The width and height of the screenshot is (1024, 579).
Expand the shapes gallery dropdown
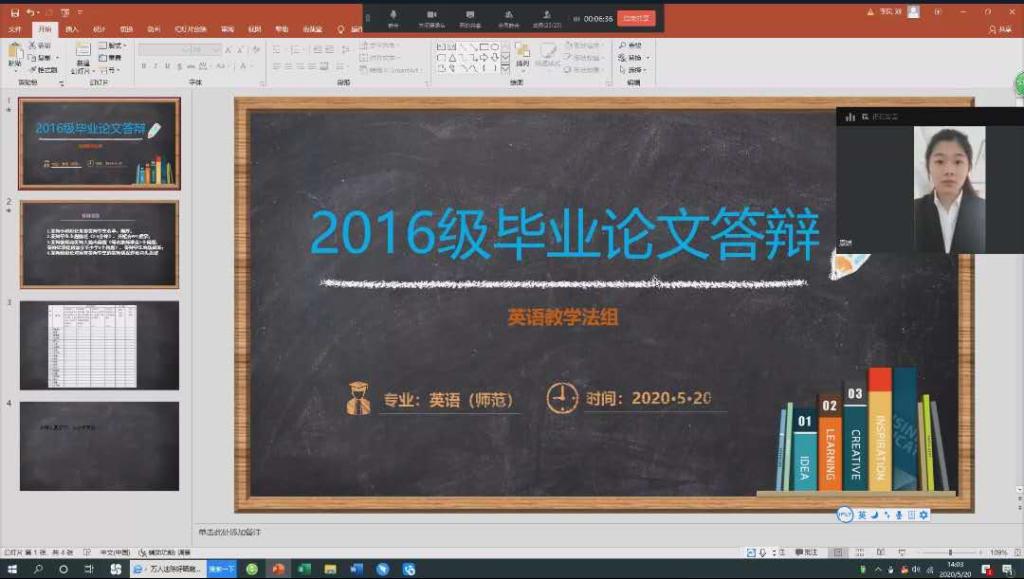tap(506, 70)
